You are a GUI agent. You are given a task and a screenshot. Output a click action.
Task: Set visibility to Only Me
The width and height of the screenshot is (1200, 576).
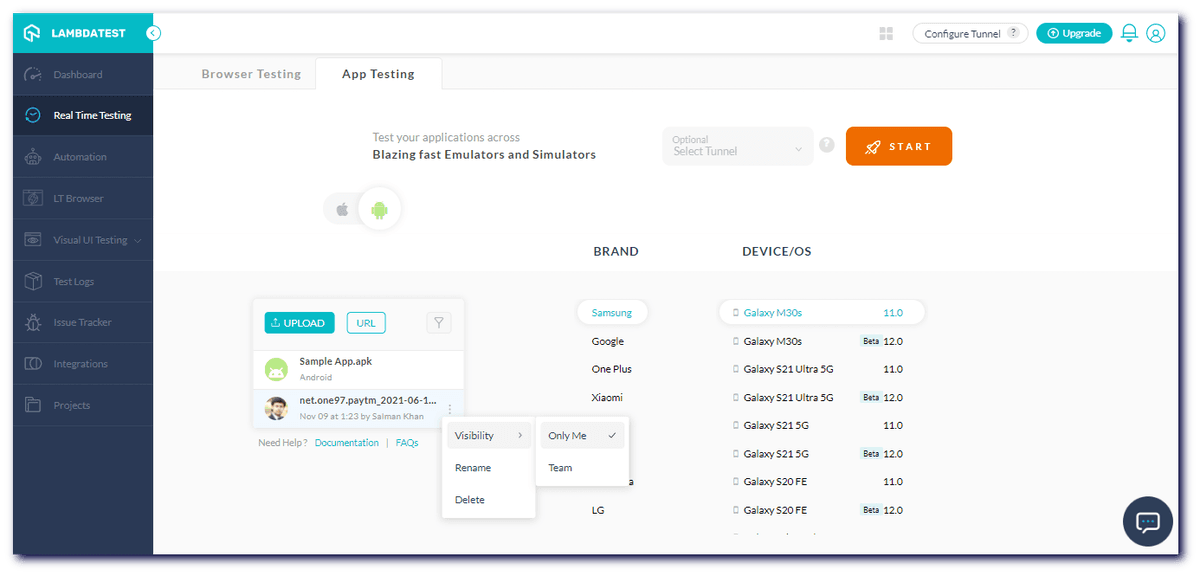pos(582,435)
